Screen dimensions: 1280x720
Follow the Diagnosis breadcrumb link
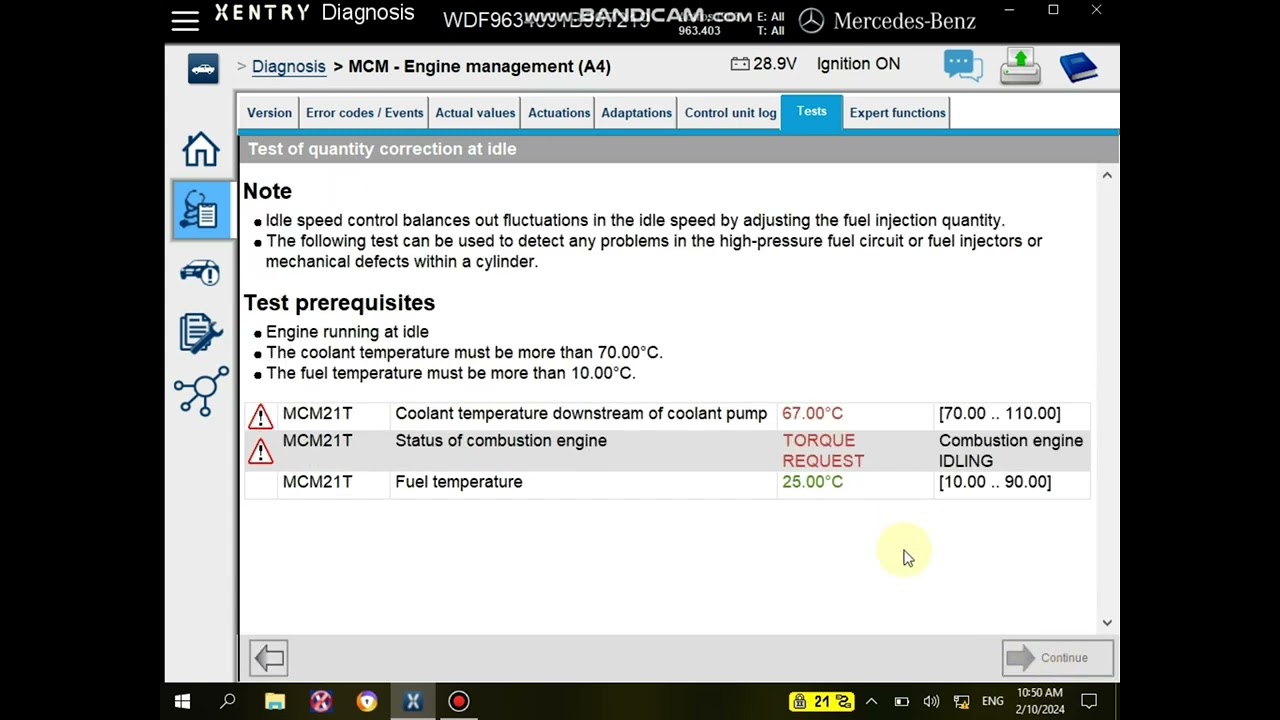(289, 66)
